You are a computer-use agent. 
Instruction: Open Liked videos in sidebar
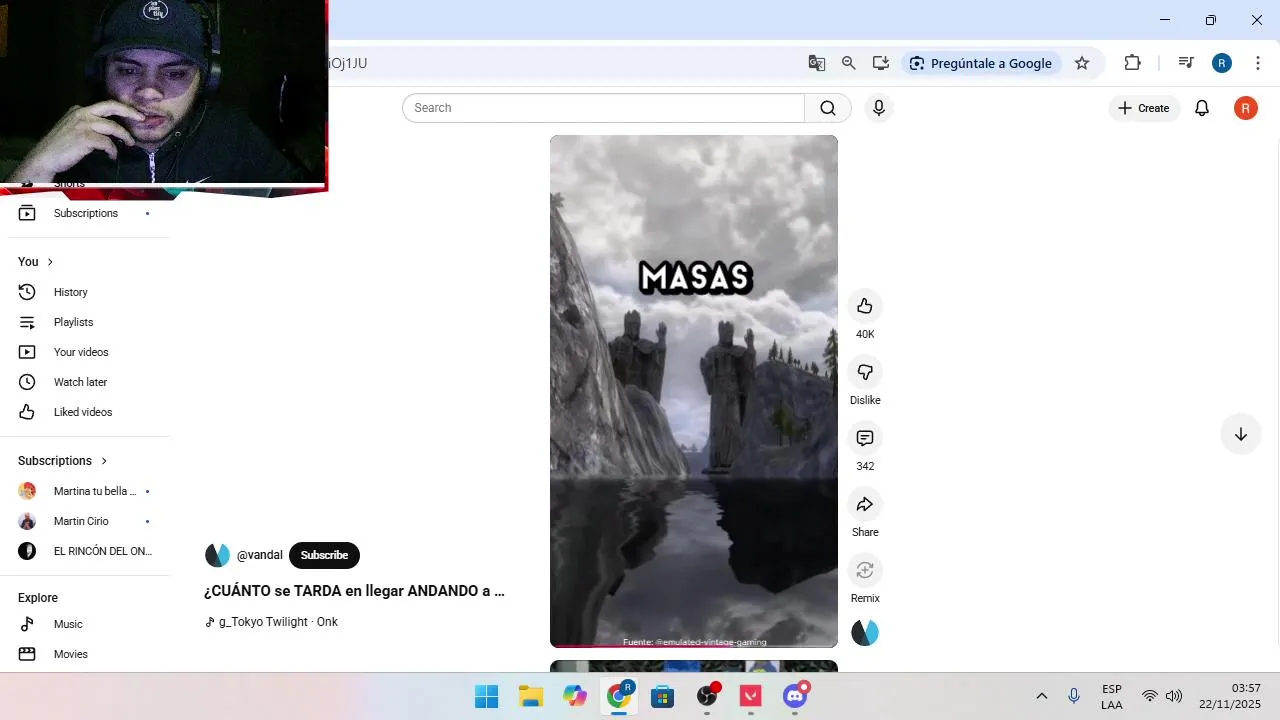(x=85, y=412)
